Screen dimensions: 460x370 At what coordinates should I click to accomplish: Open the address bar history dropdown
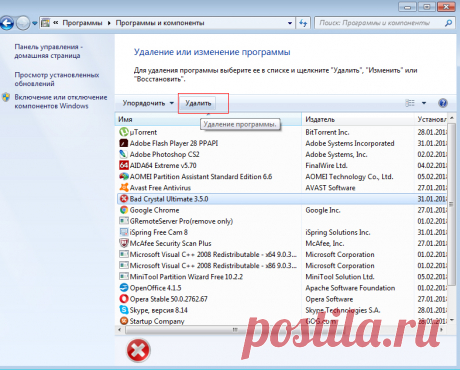[x=290, y=23]
